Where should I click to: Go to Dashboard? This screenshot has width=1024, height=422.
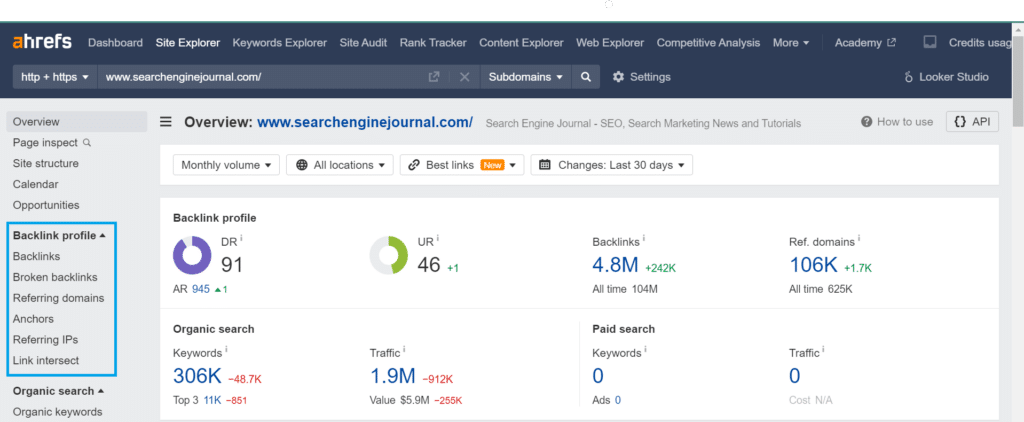click(115, 42)
